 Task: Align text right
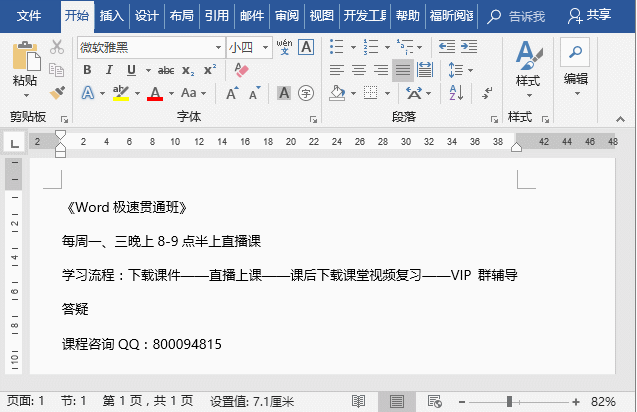pyautogui.click(x=381, y=70)
